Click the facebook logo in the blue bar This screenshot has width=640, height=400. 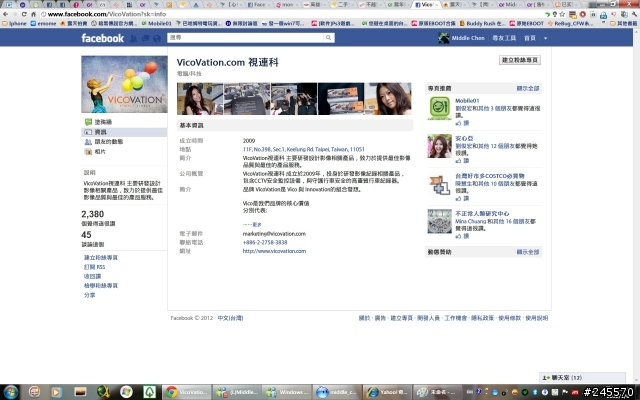coord(102,38)
